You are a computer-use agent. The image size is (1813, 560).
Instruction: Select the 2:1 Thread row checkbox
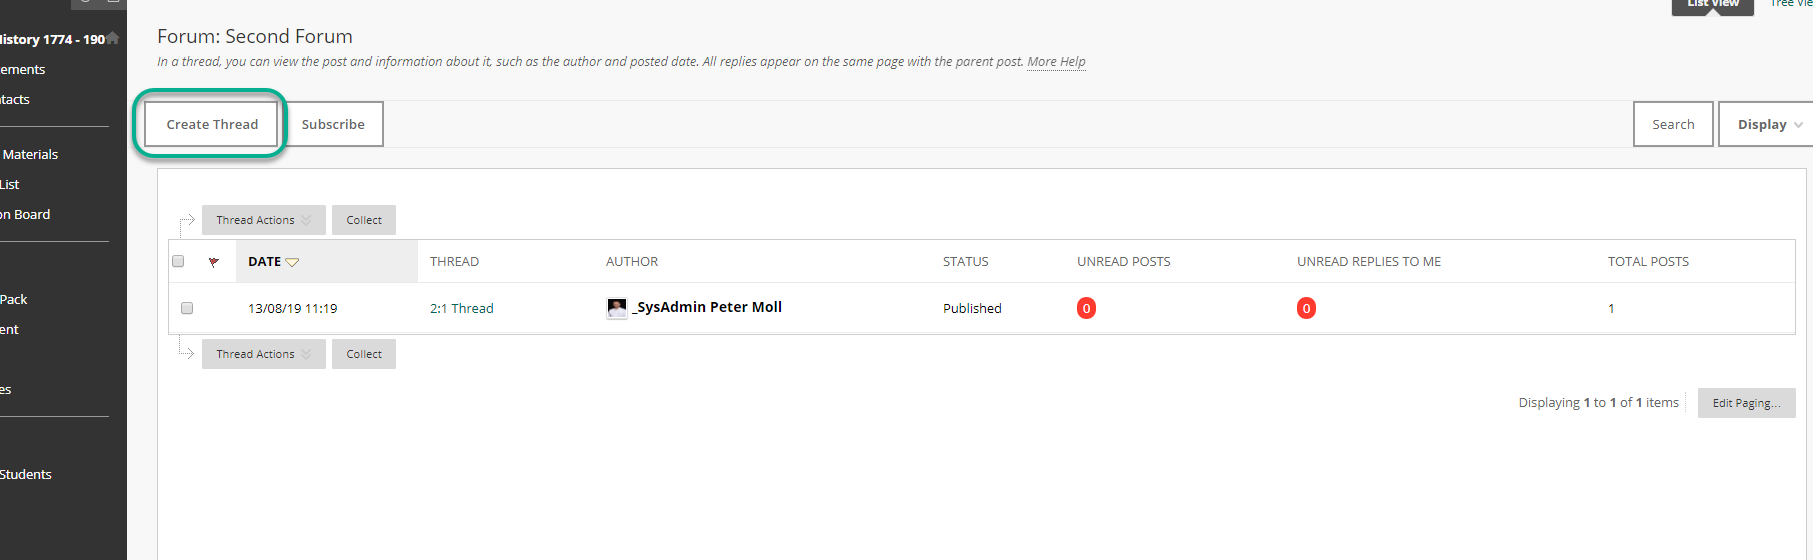187,308
